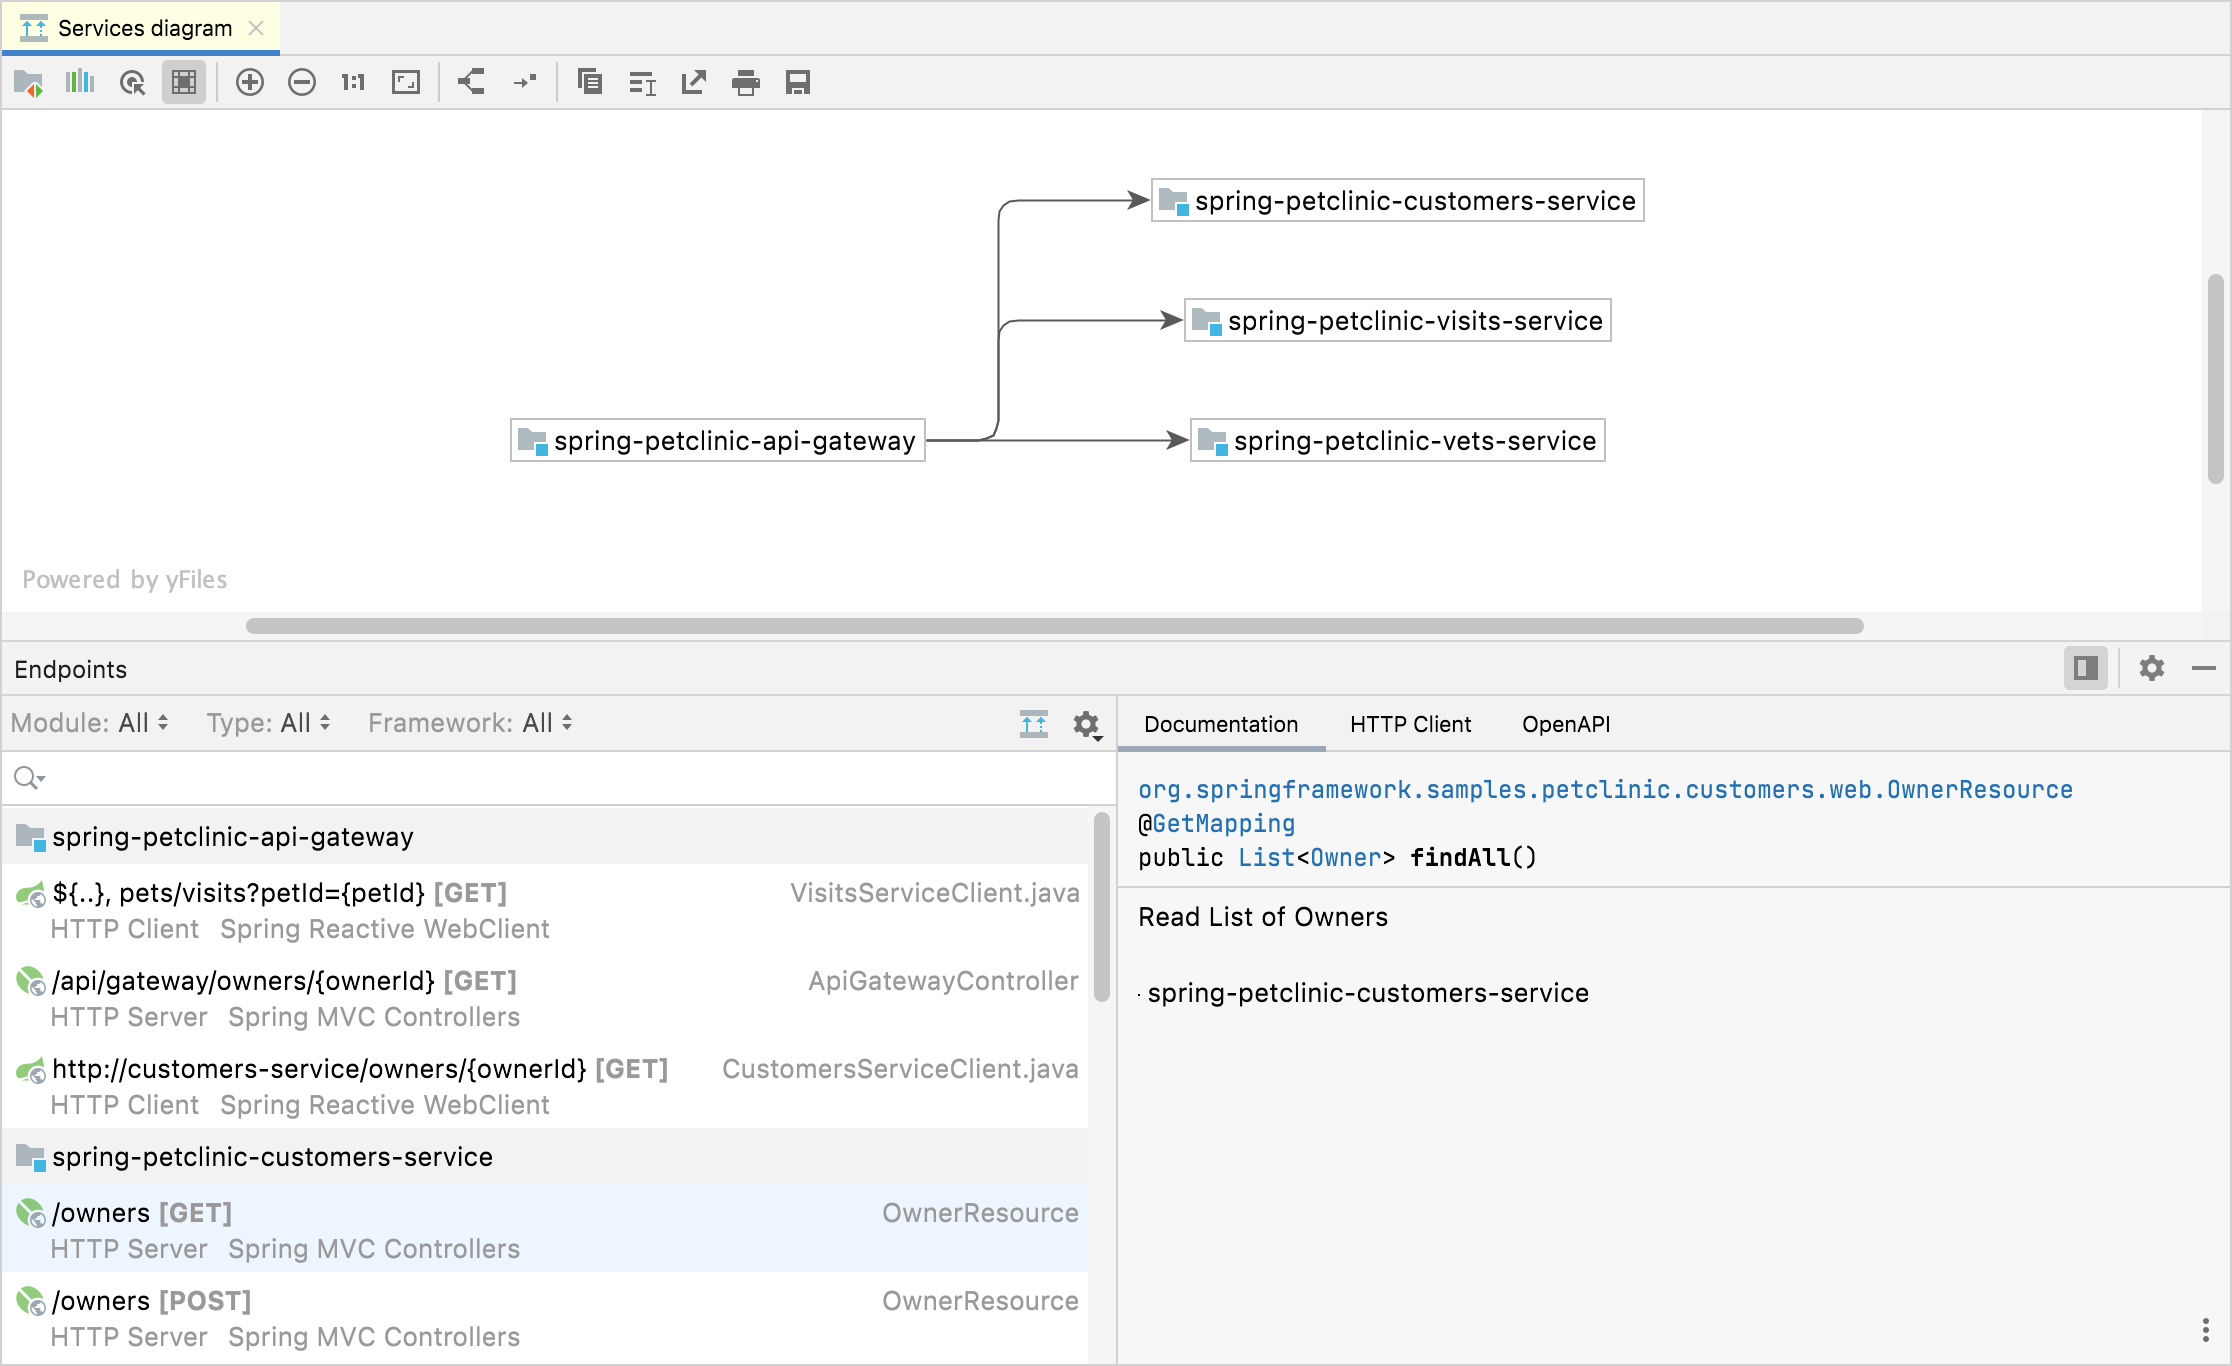Click the spring-petclinic-api-gateway tree item
Image resolution: width=2232 pixels, height=1366 pixels.
pos(231,837)
